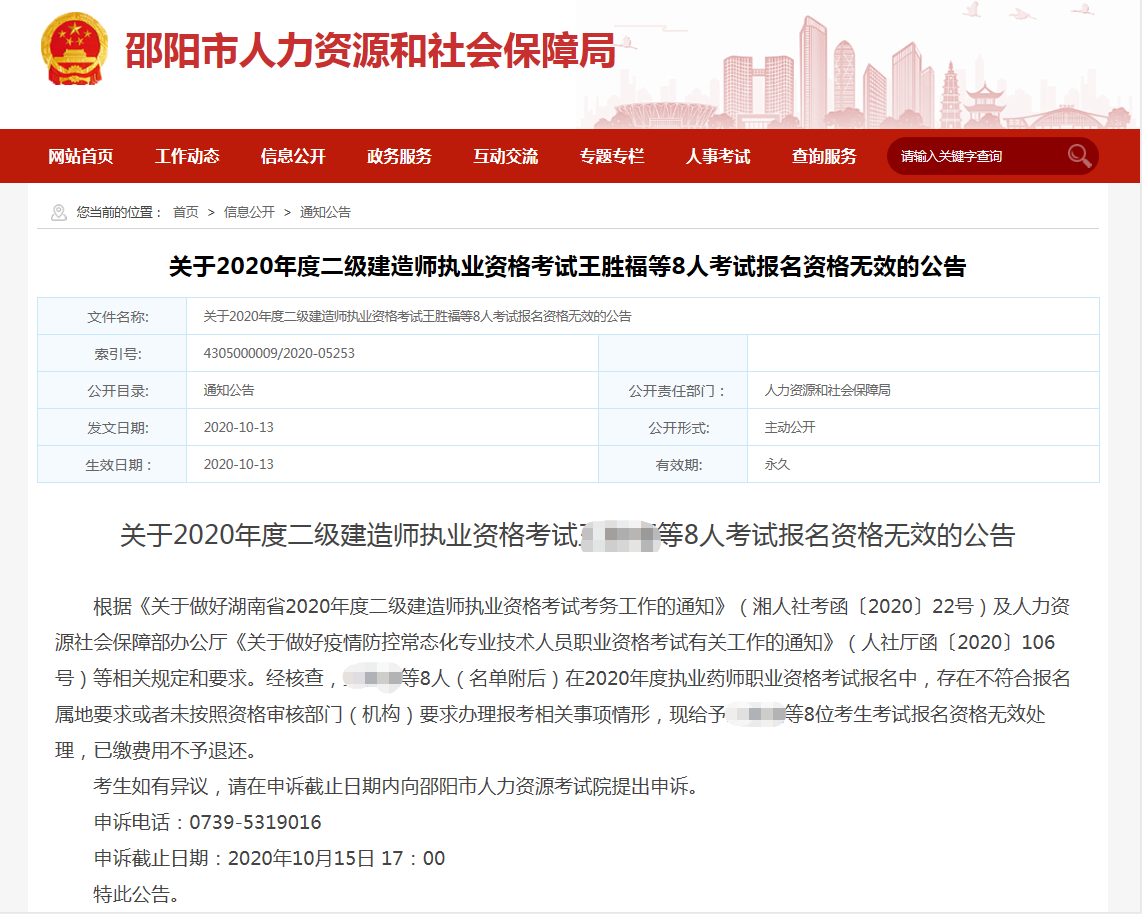Select 互动交流 from the navigation

[x=505, y=156]
